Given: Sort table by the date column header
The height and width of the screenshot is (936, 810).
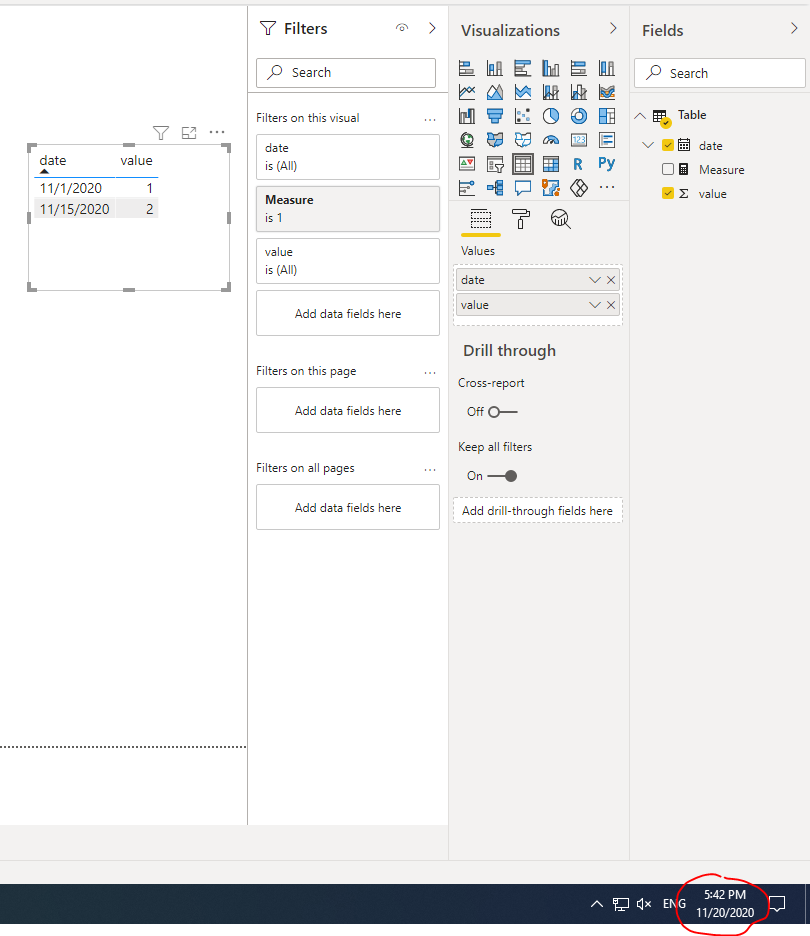Looking at the screenshot, I should (53, 161).
